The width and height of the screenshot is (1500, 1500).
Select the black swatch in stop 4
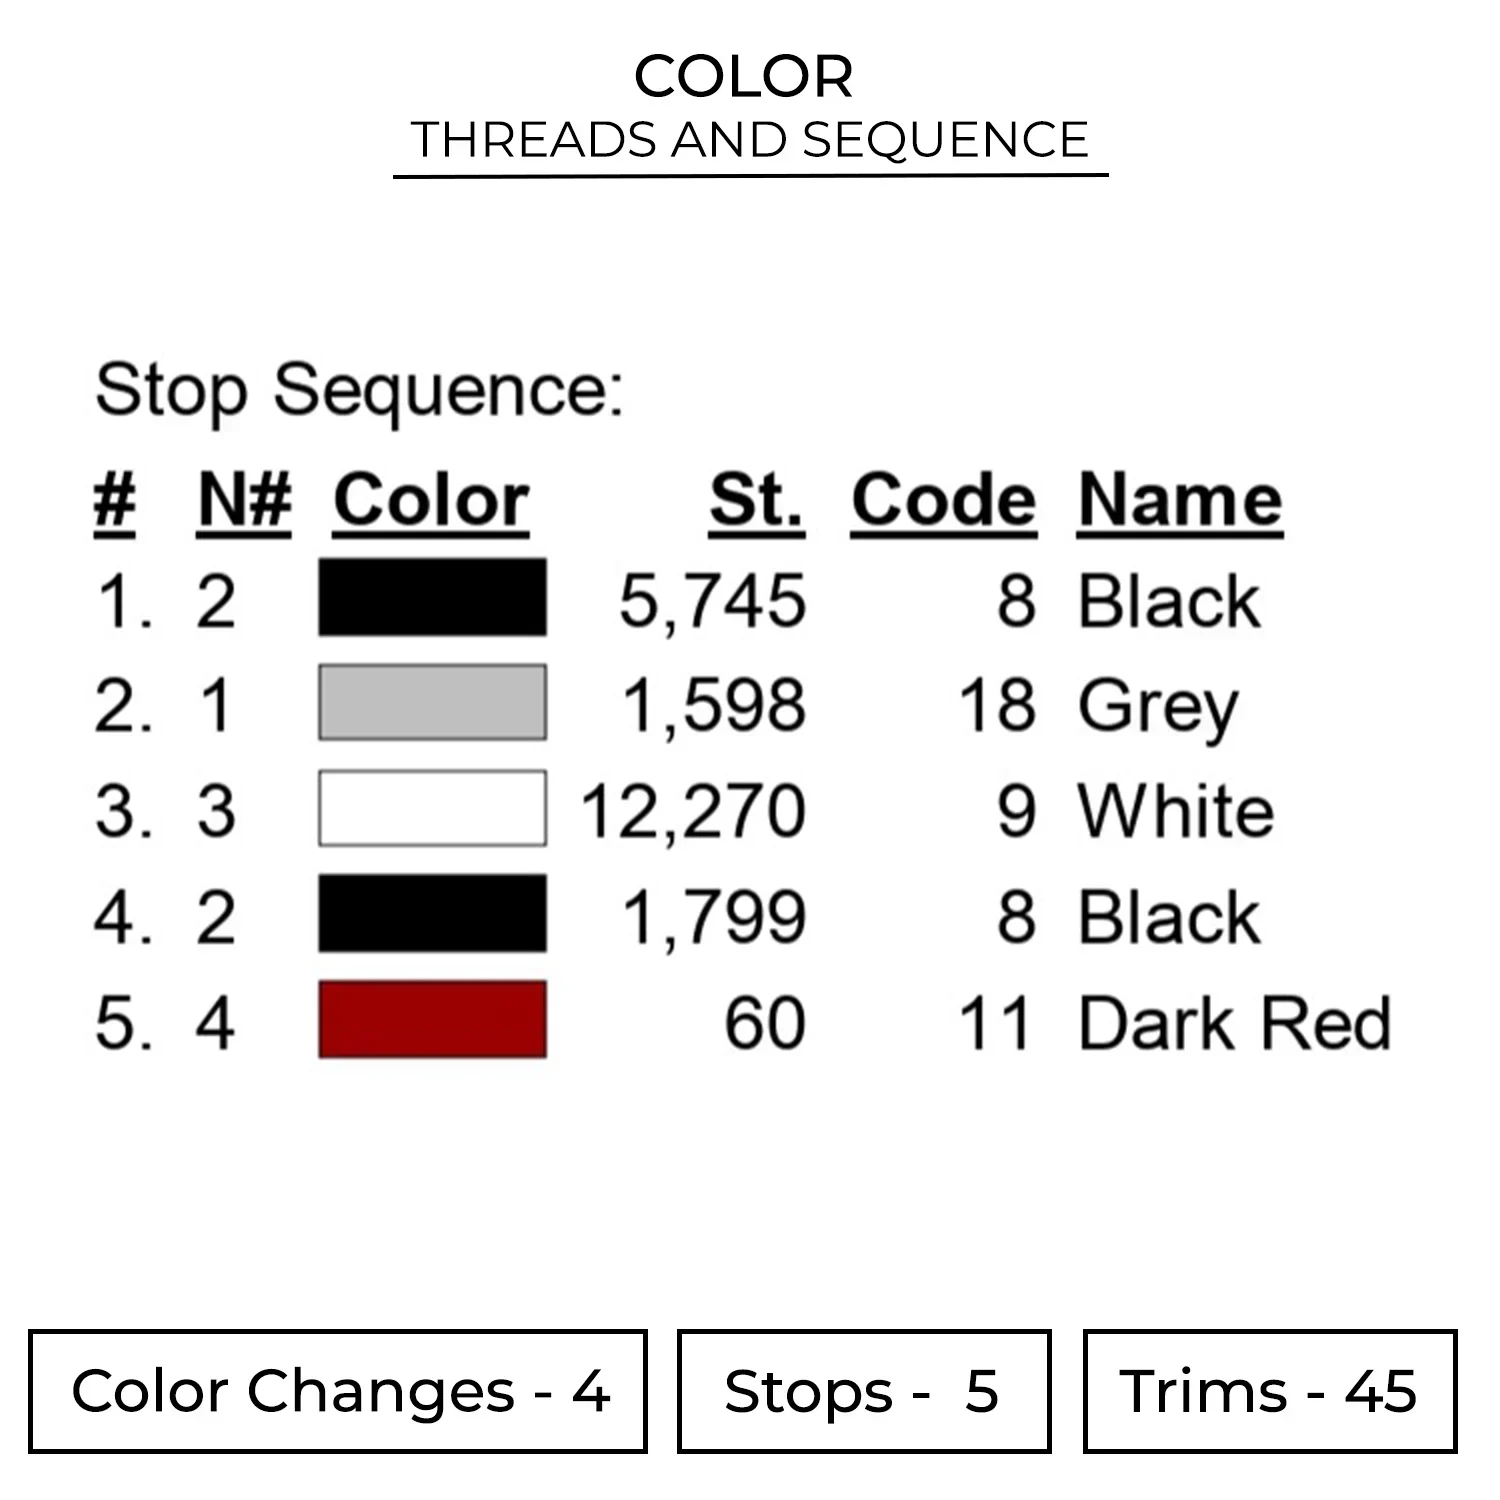[432, 913]
